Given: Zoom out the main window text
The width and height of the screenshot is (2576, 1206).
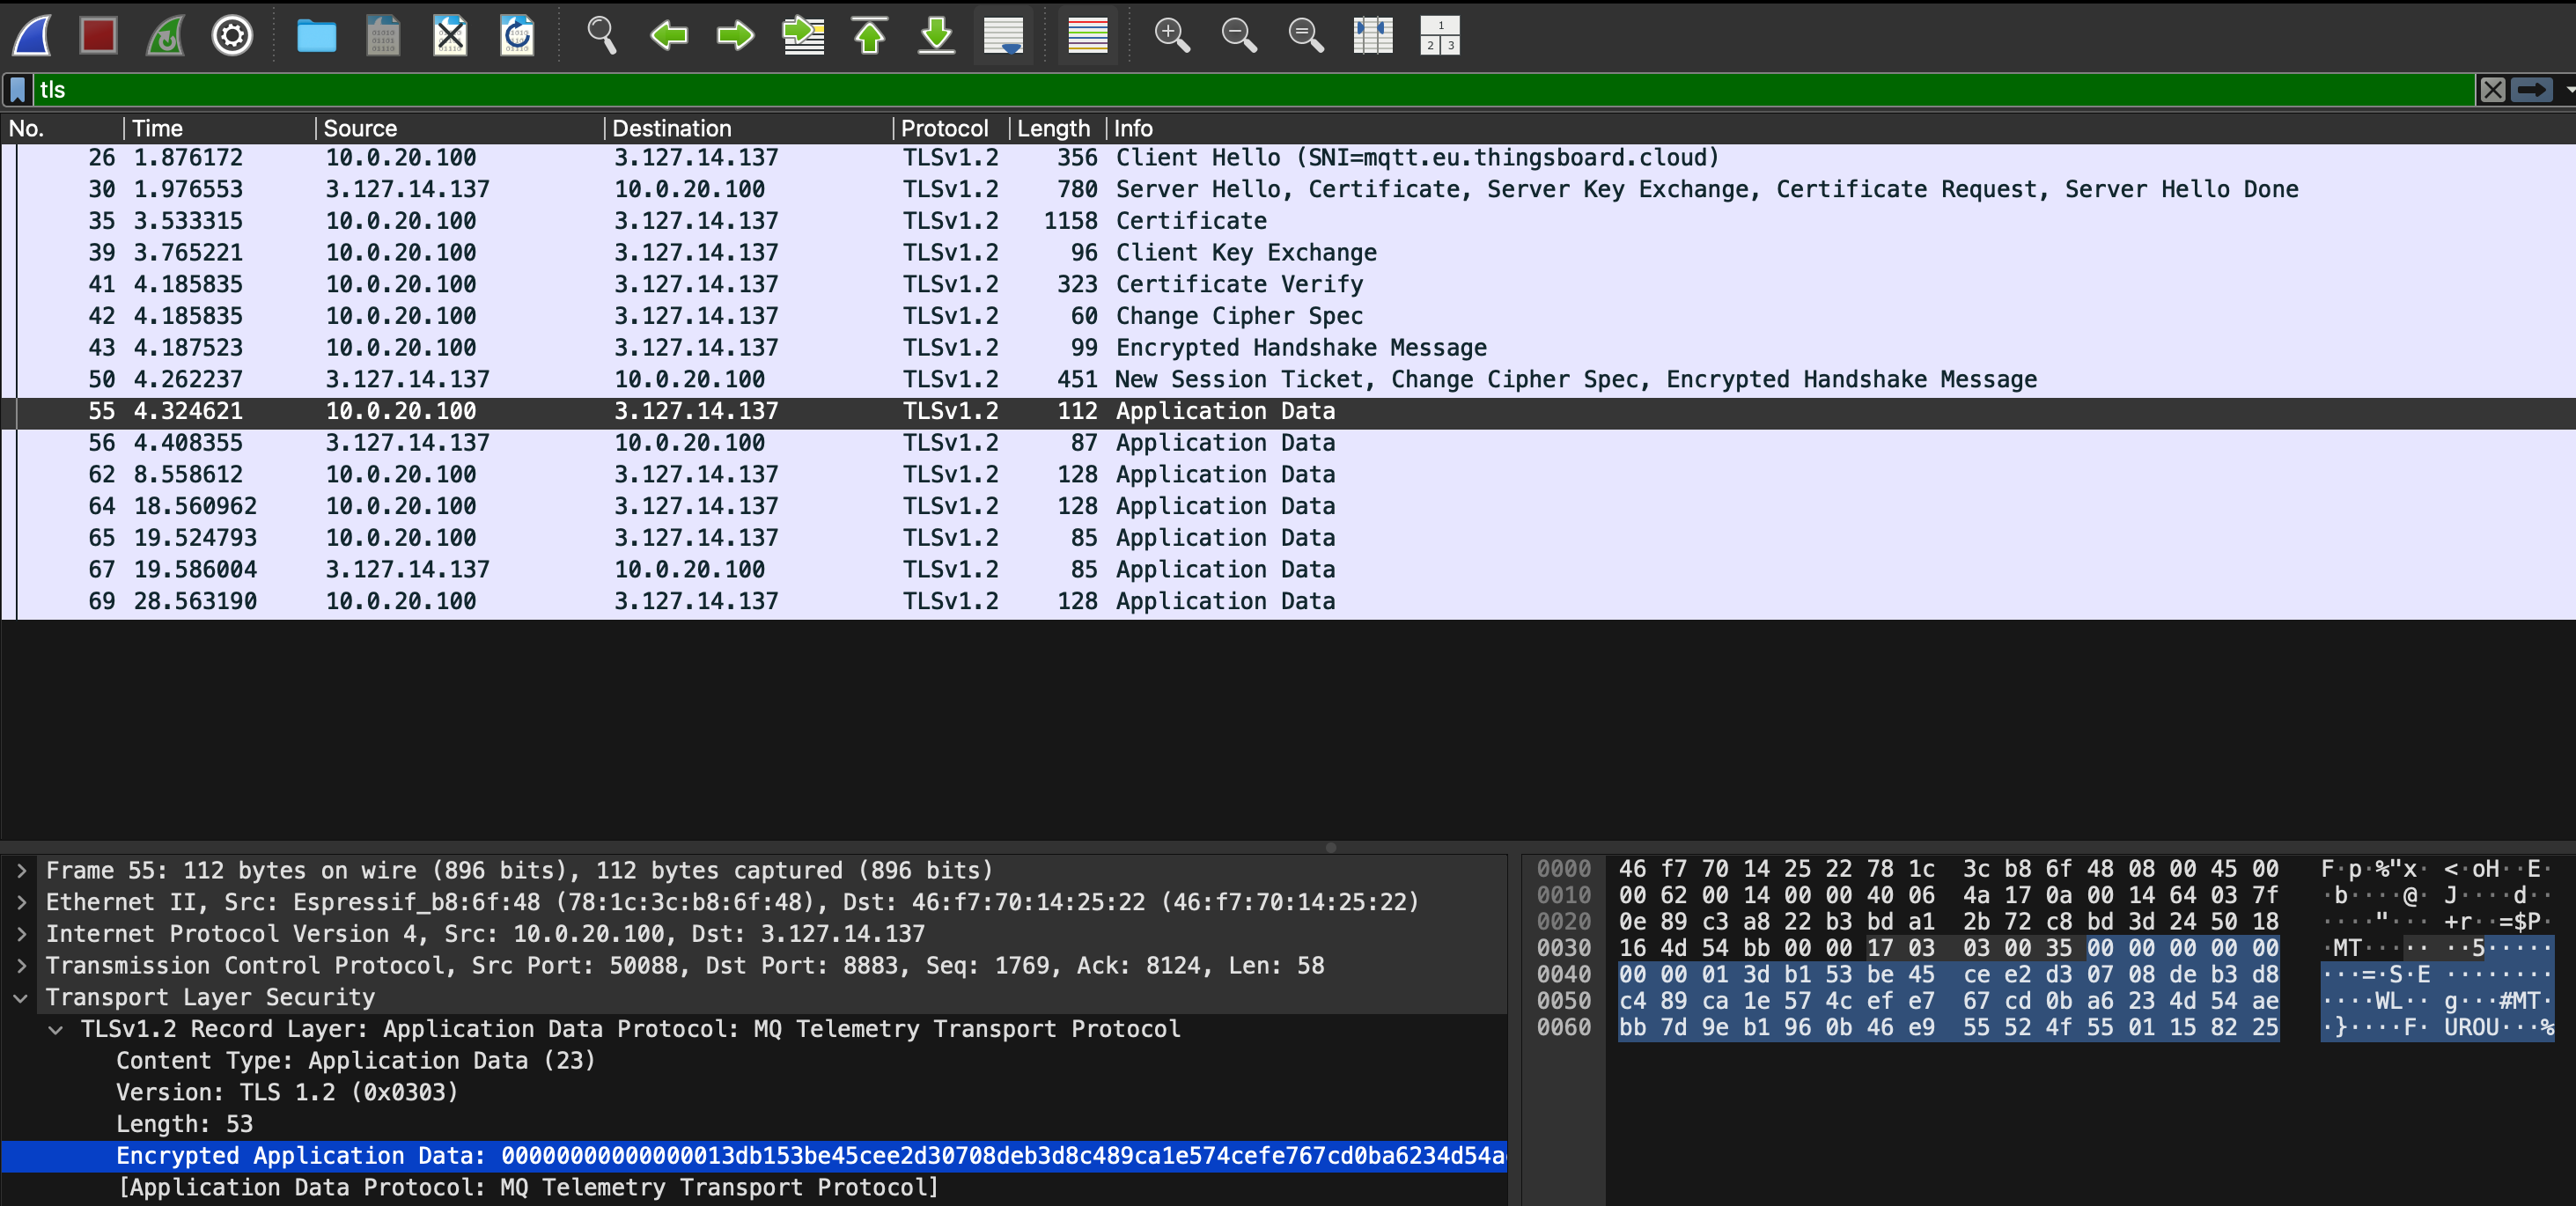Looking at the screenshot, I should tap(1239, 36).
